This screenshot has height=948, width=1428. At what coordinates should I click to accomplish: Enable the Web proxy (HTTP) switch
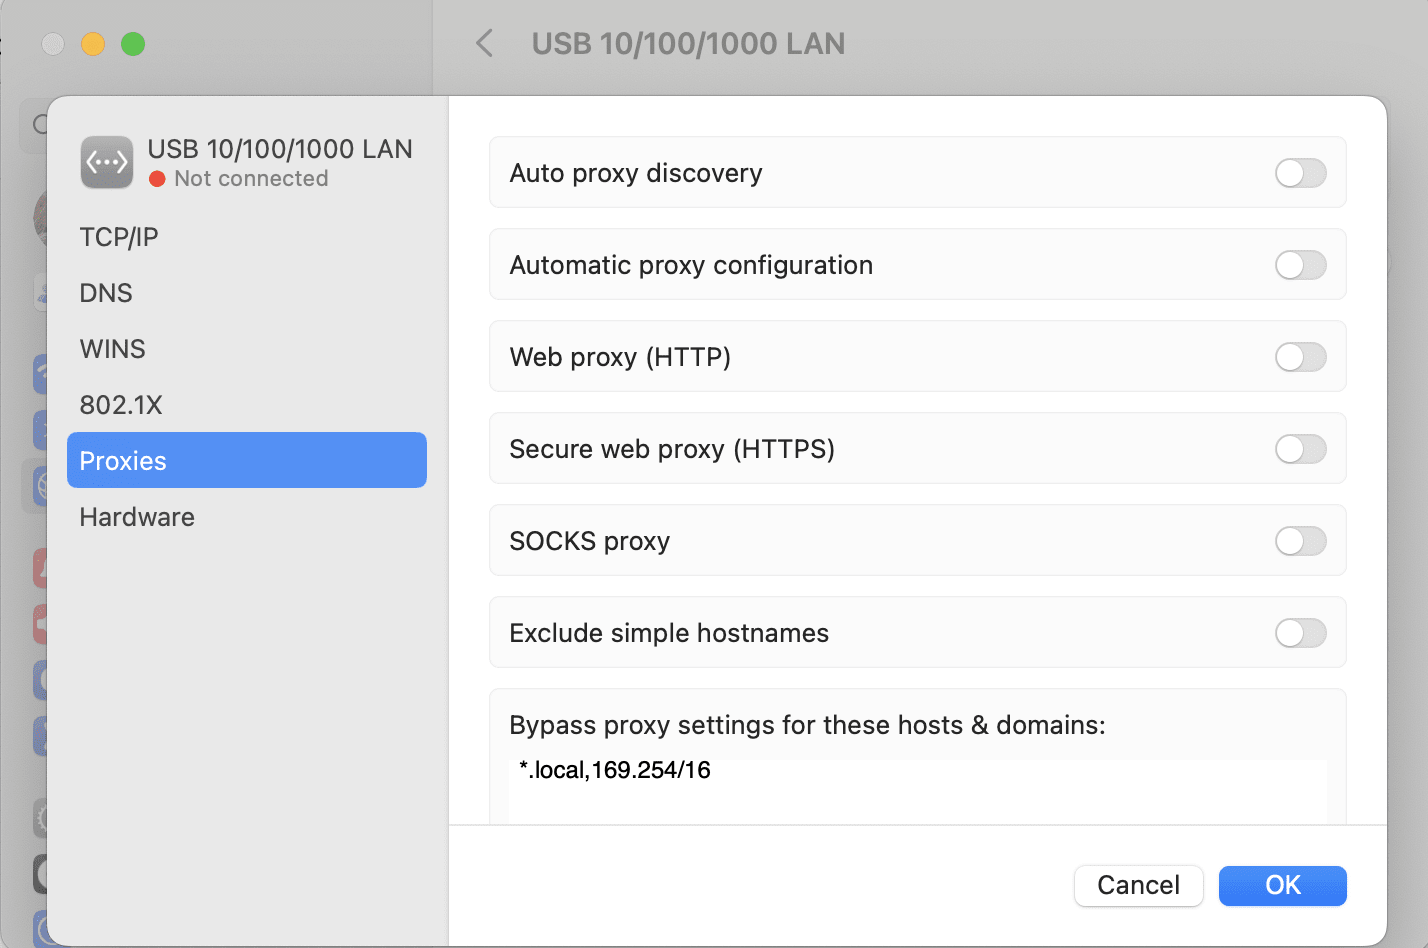[x=1300, y=356]
